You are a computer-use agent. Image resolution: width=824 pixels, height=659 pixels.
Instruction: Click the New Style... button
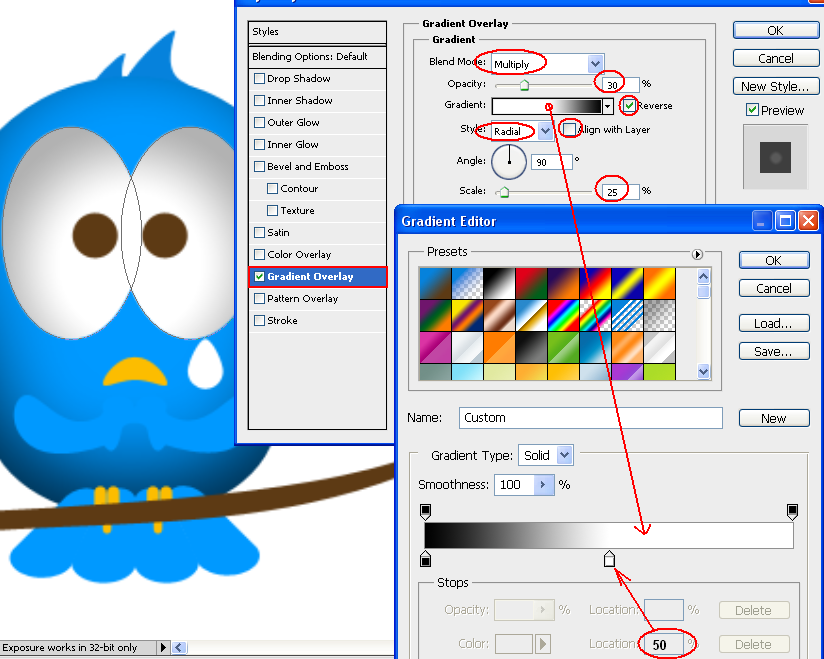pyautogui.click(x=776, y=86)
